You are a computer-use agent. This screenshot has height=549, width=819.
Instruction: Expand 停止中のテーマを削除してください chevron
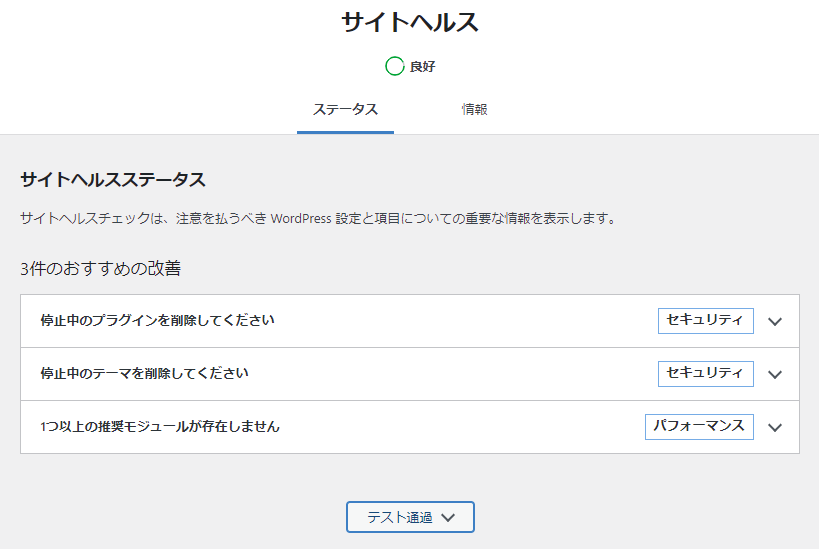[x=775, y=375]
